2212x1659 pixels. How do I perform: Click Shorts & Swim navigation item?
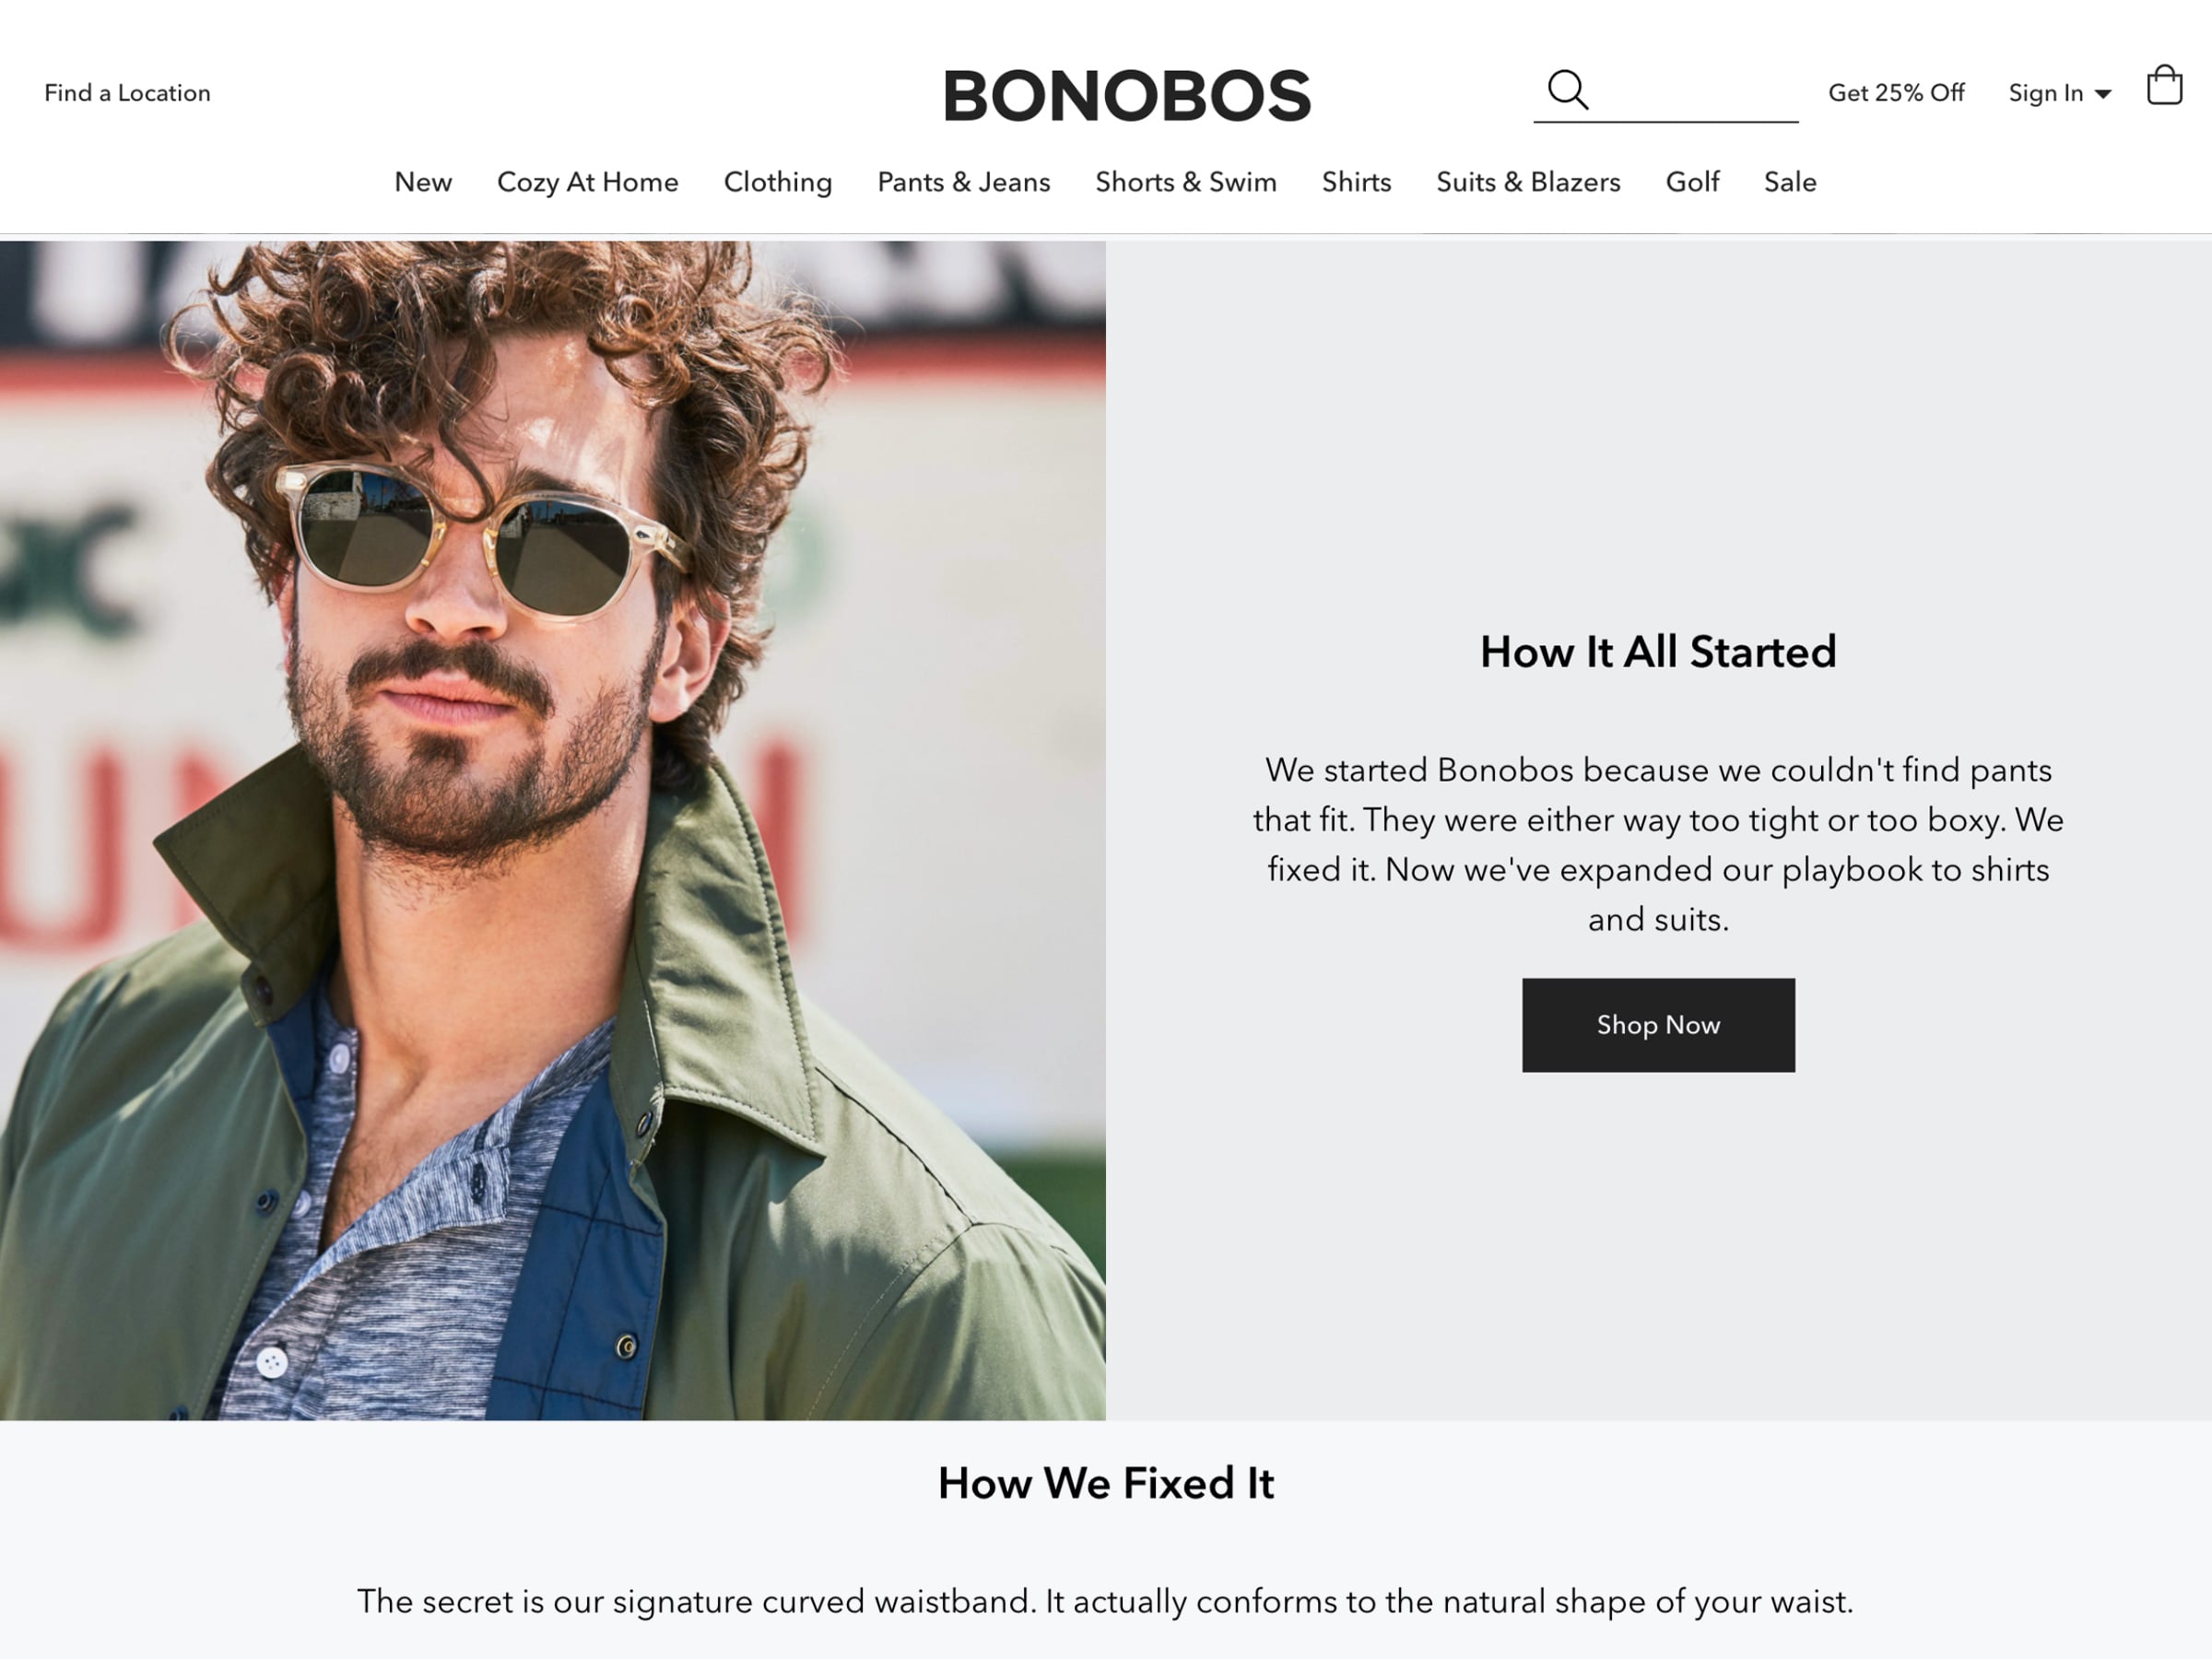click(1186, 182)
